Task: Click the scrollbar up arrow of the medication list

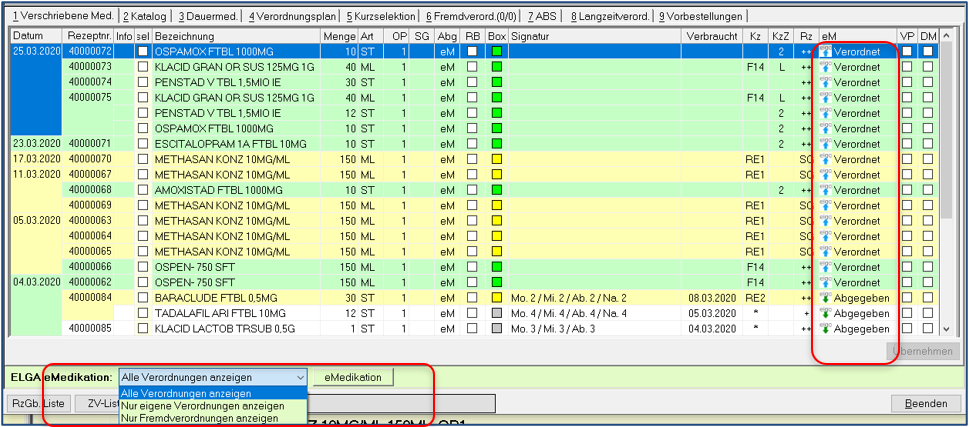Action: [x=946, y=37]
